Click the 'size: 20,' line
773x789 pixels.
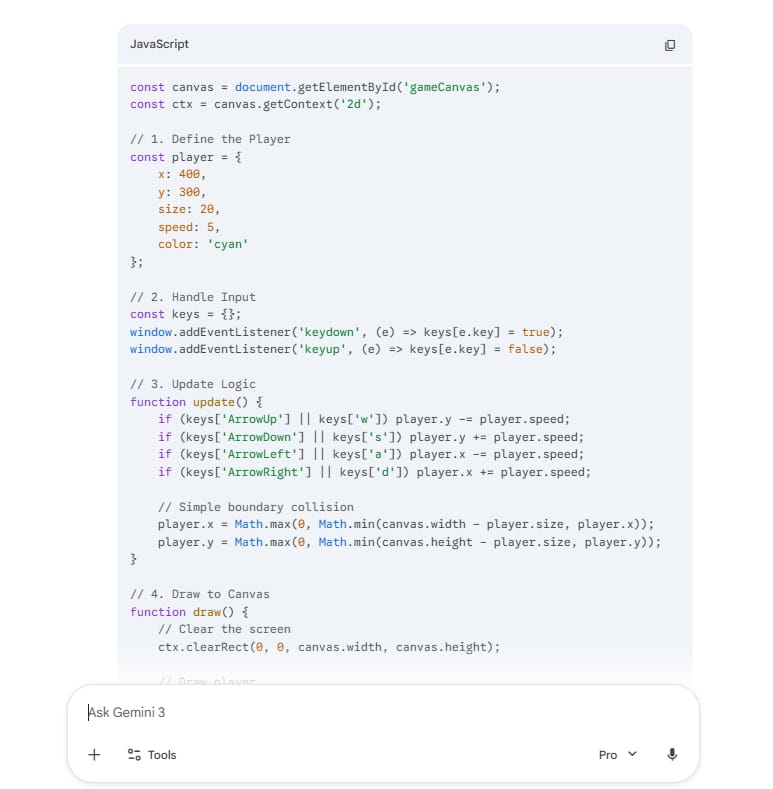(189, 209)
